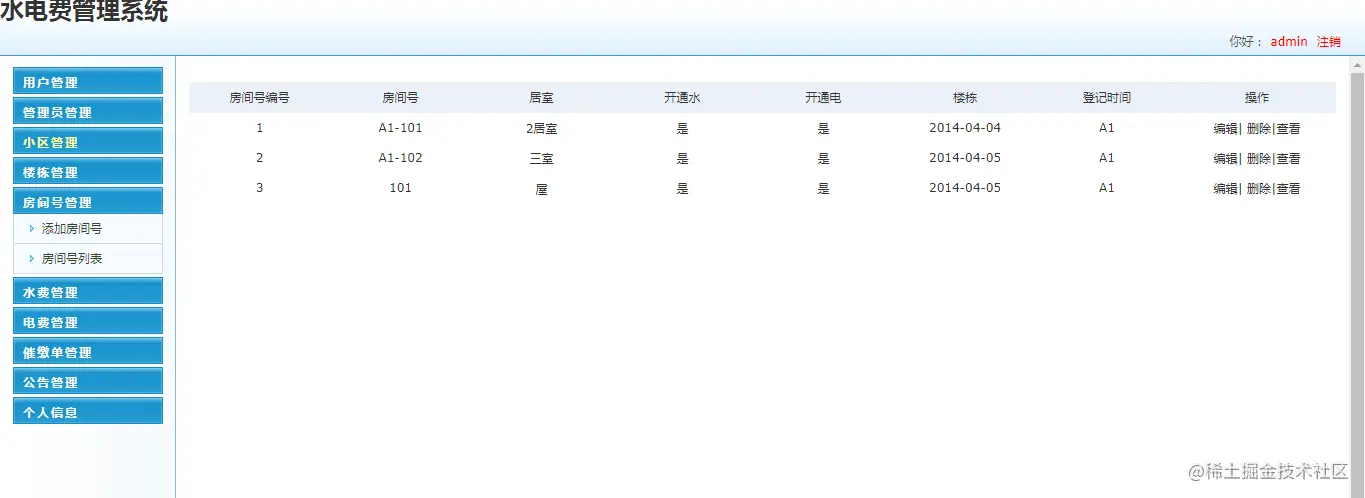The width and height of the screenshot is (1365, 498).
Task: Open the 管理员管理 sidebar menu
Action: pos(88,112)
